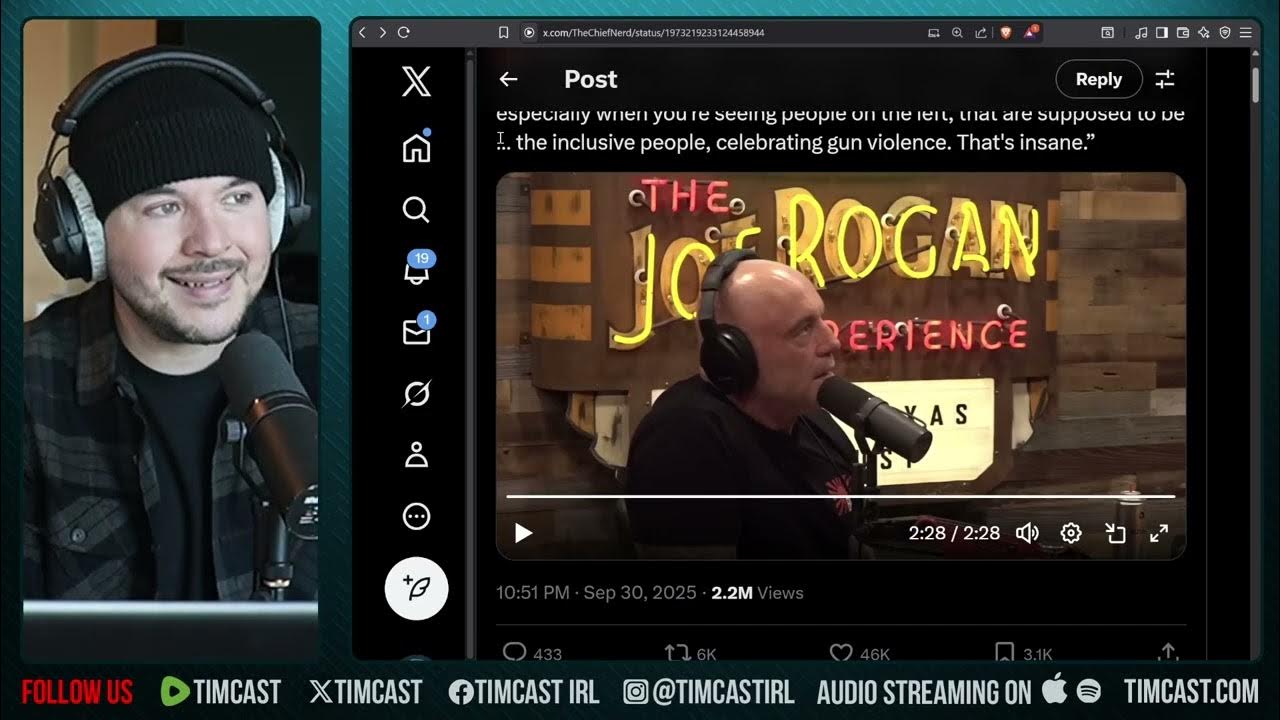
Task: Enable picture-in-picture for the video
Action: tap(1115, 533)
